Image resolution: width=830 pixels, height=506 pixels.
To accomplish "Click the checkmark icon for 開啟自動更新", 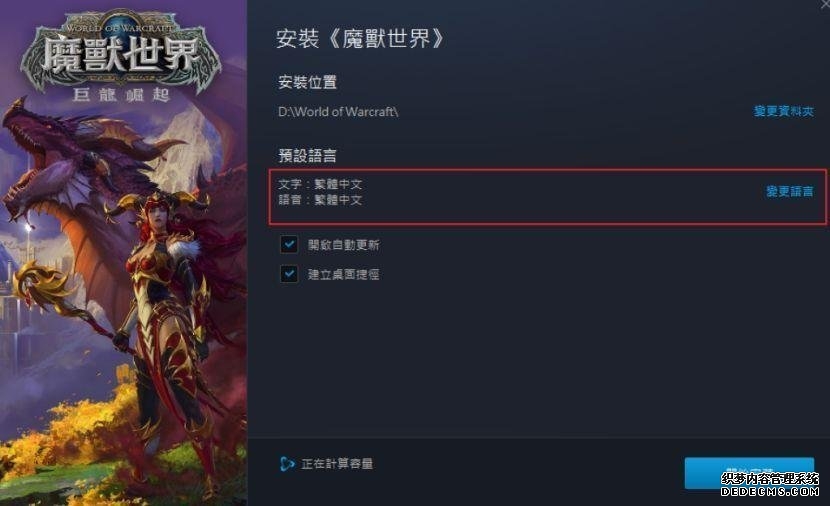I will coord(289,244).
